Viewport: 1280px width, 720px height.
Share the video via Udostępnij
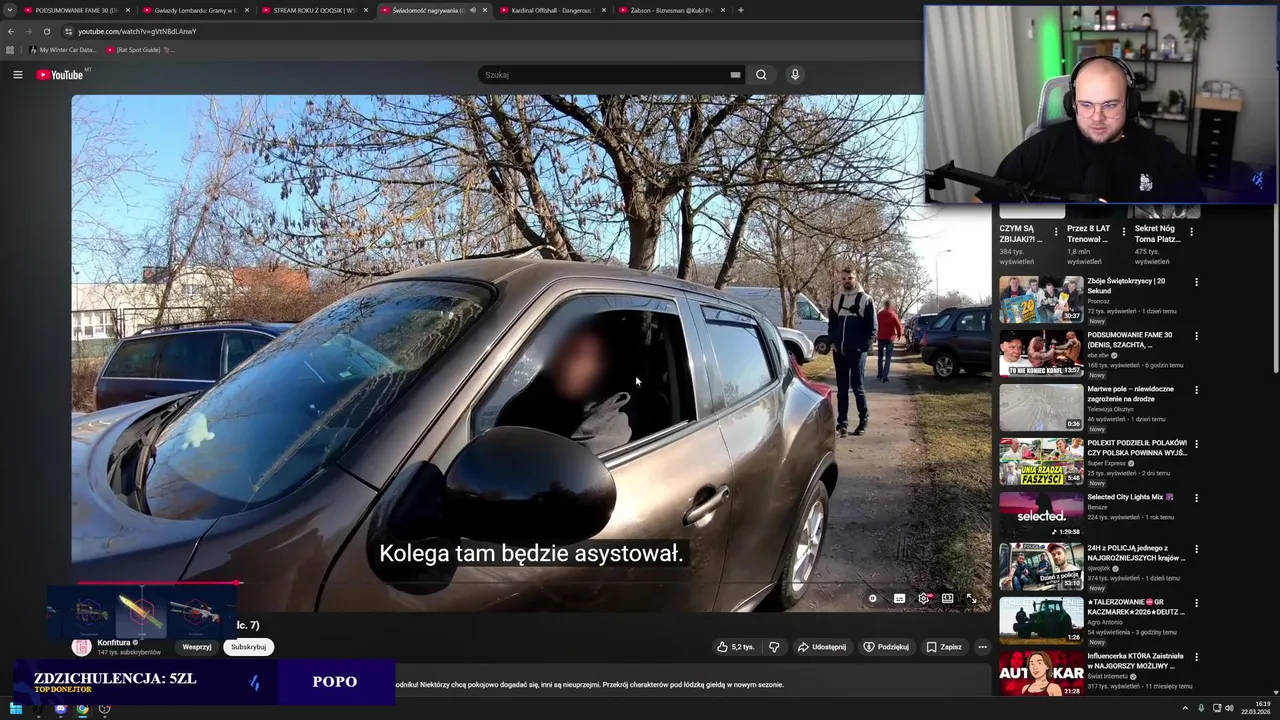(821, 647)
